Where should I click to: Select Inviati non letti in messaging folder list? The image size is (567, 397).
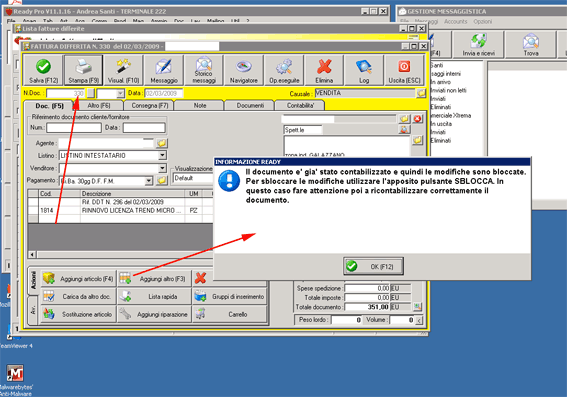[x=448, y=90]
